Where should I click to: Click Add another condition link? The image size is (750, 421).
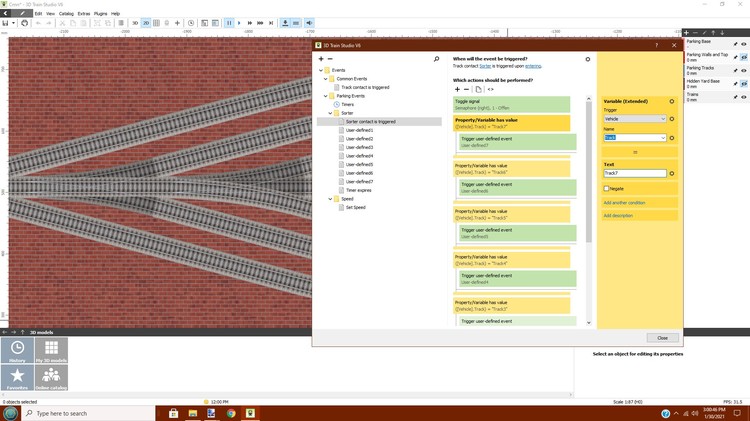(x=624, y=203)
